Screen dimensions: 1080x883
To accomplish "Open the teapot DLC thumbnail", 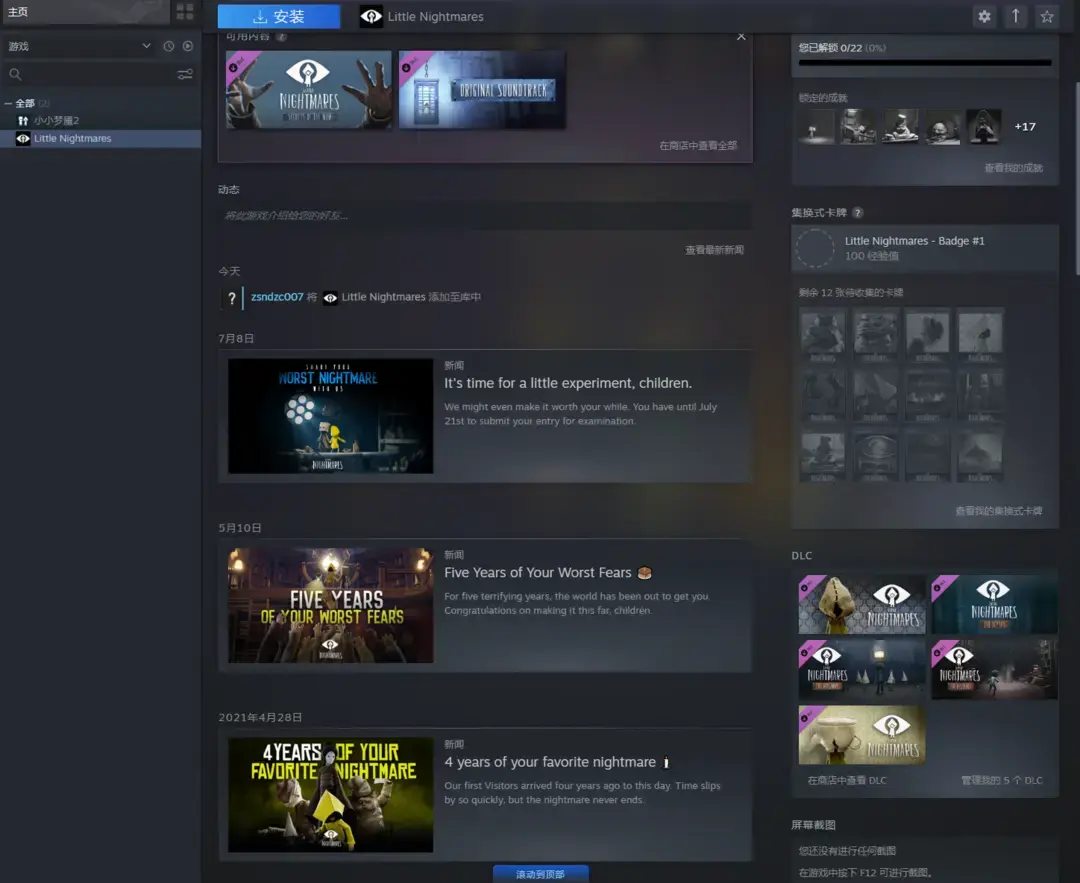I will [862, 734].
